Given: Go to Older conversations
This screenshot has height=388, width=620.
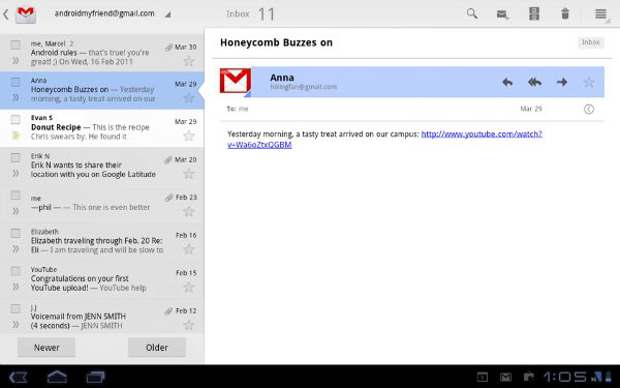Looking at the screenshot, I should (157, 348).
